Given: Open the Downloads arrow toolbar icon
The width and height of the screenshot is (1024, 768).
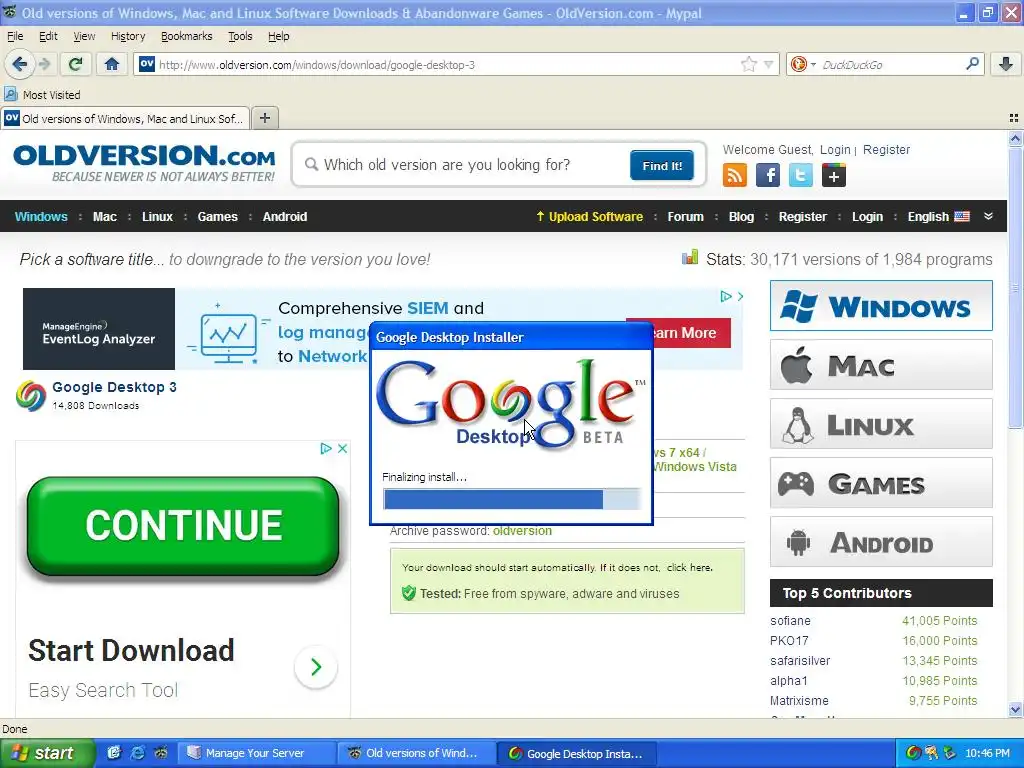Looking at the screenshot, I should 1006,64.
